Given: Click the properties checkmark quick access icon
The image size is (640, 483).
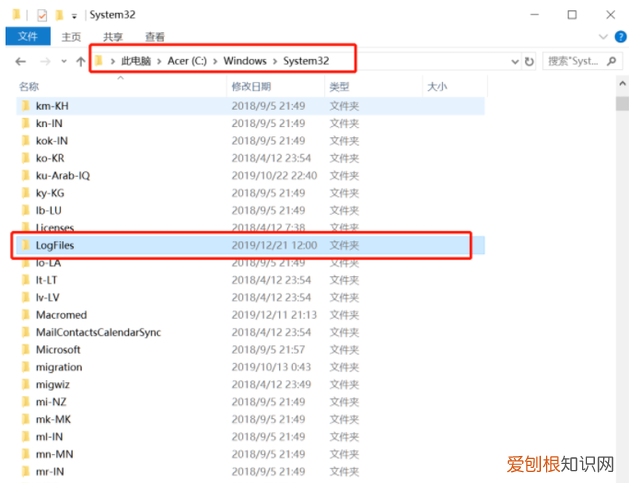Looking at the screenshot, I should coord(42,16).
